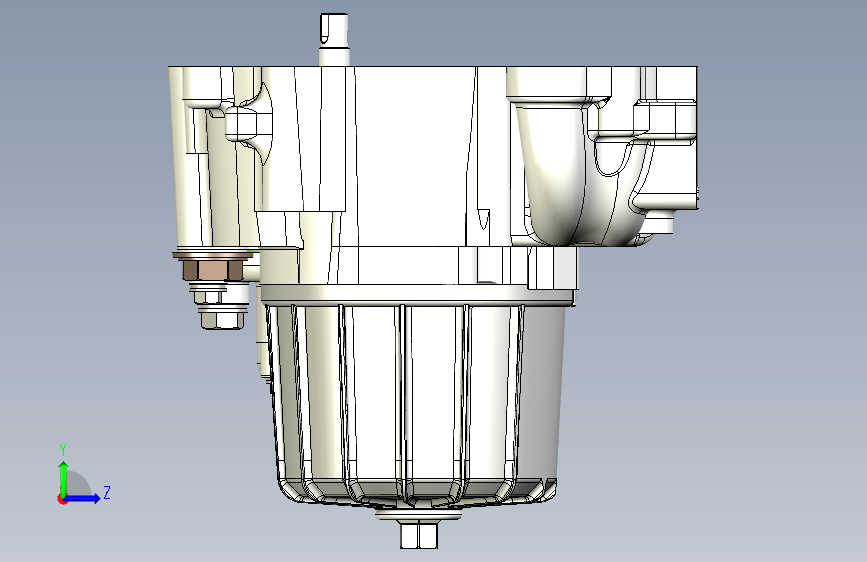Screen dimensions: 867x562
Task: Click the green Y axis arrow of triad
Action: tap(64, 479)
